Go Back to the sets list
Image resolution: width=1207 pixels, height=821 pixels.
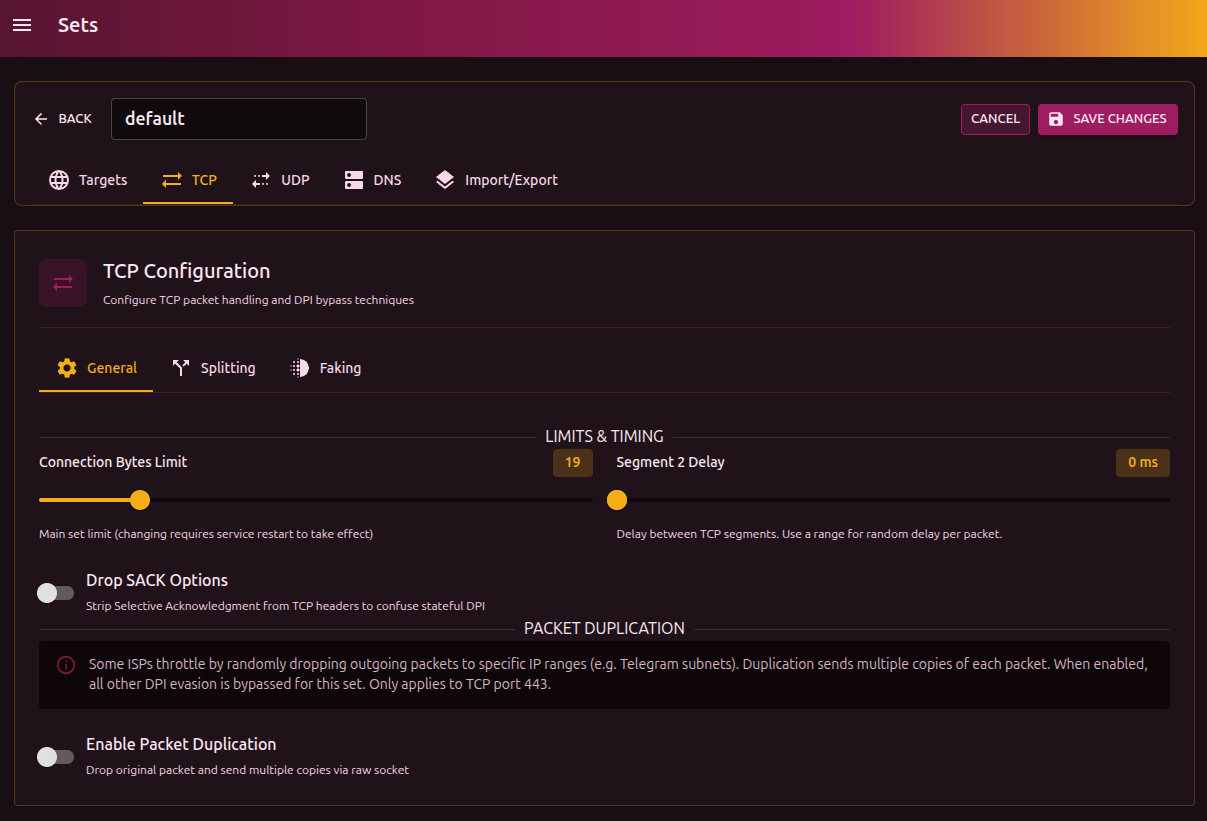(63, 119)
